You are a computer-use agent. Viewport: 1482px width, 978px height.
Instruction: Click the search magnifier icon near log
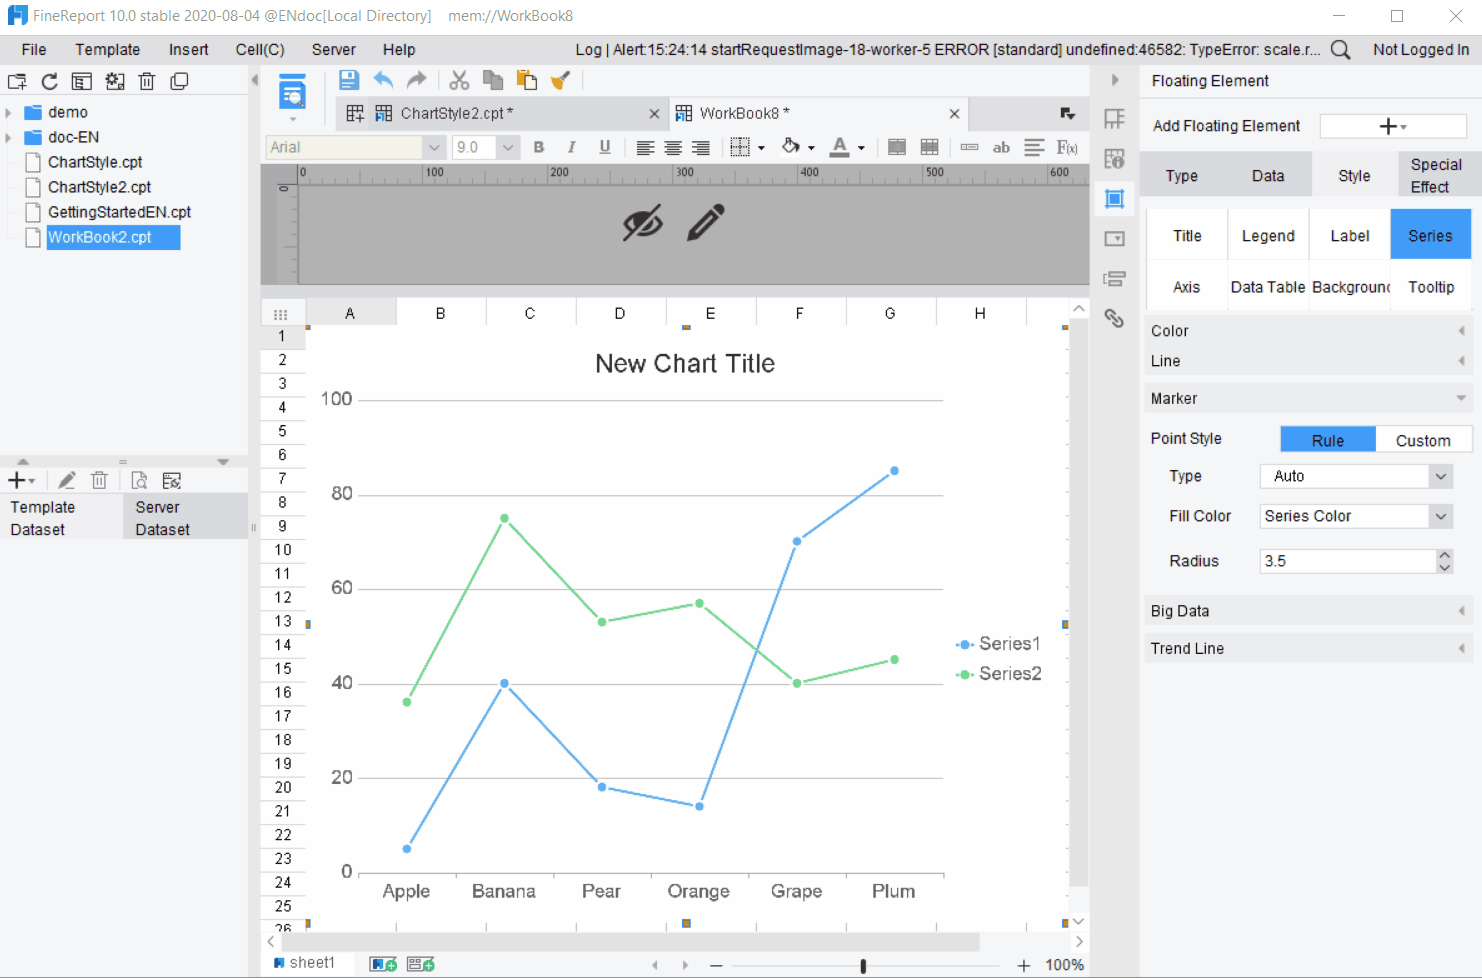coord(1341,50)
